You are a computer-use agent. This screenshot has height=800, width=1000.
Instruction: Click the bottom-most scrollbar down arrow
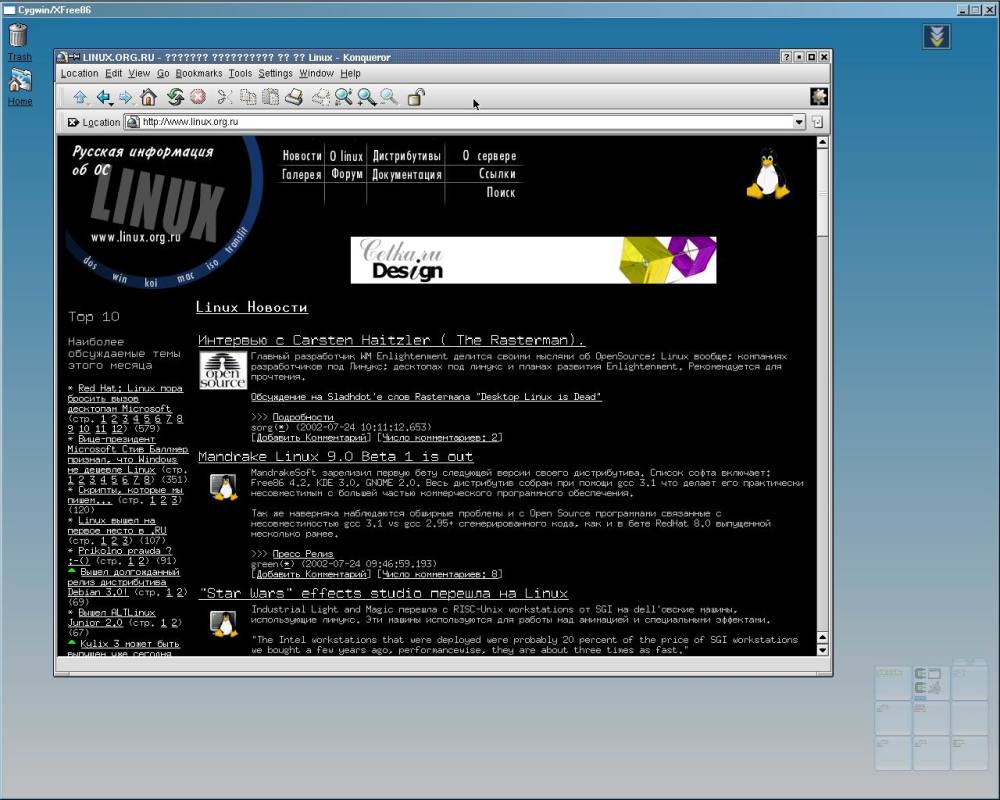pyautogui.click(x=822, y=650)
